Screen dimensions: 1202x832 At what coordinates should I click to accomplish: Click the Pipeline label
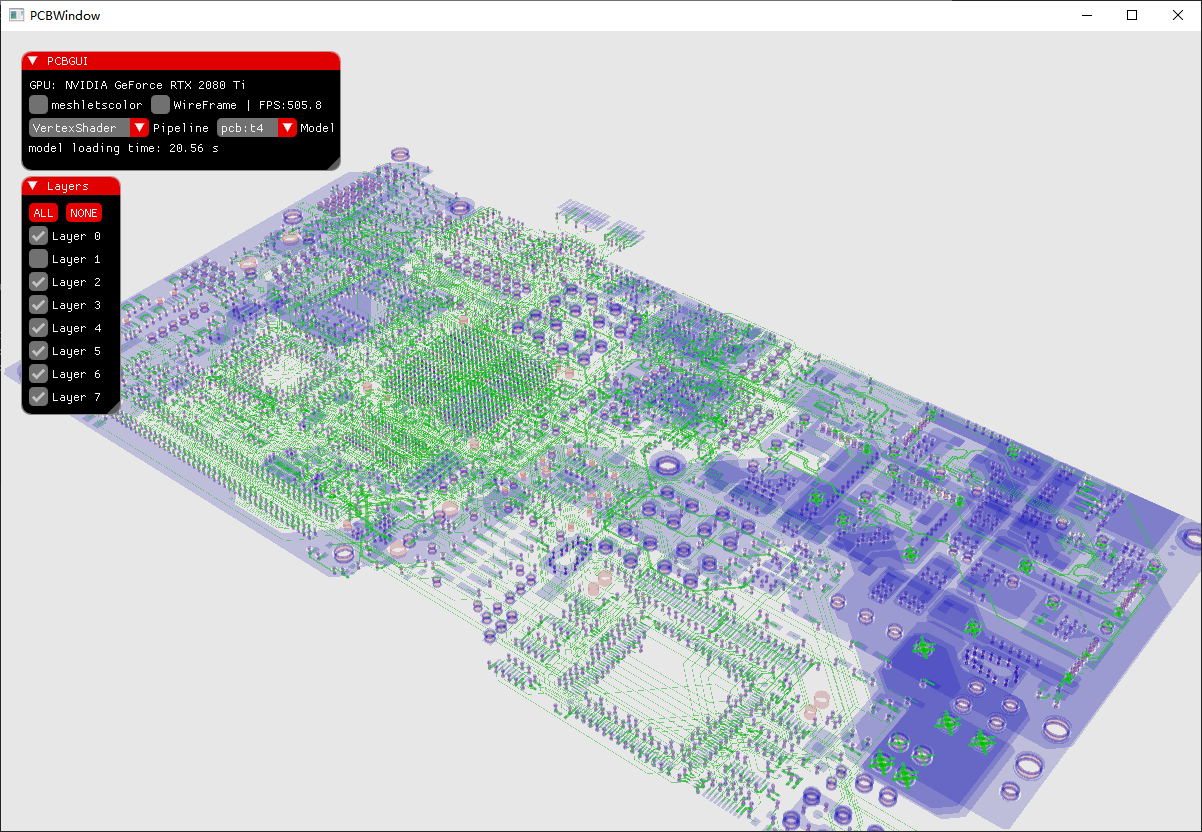181,128
